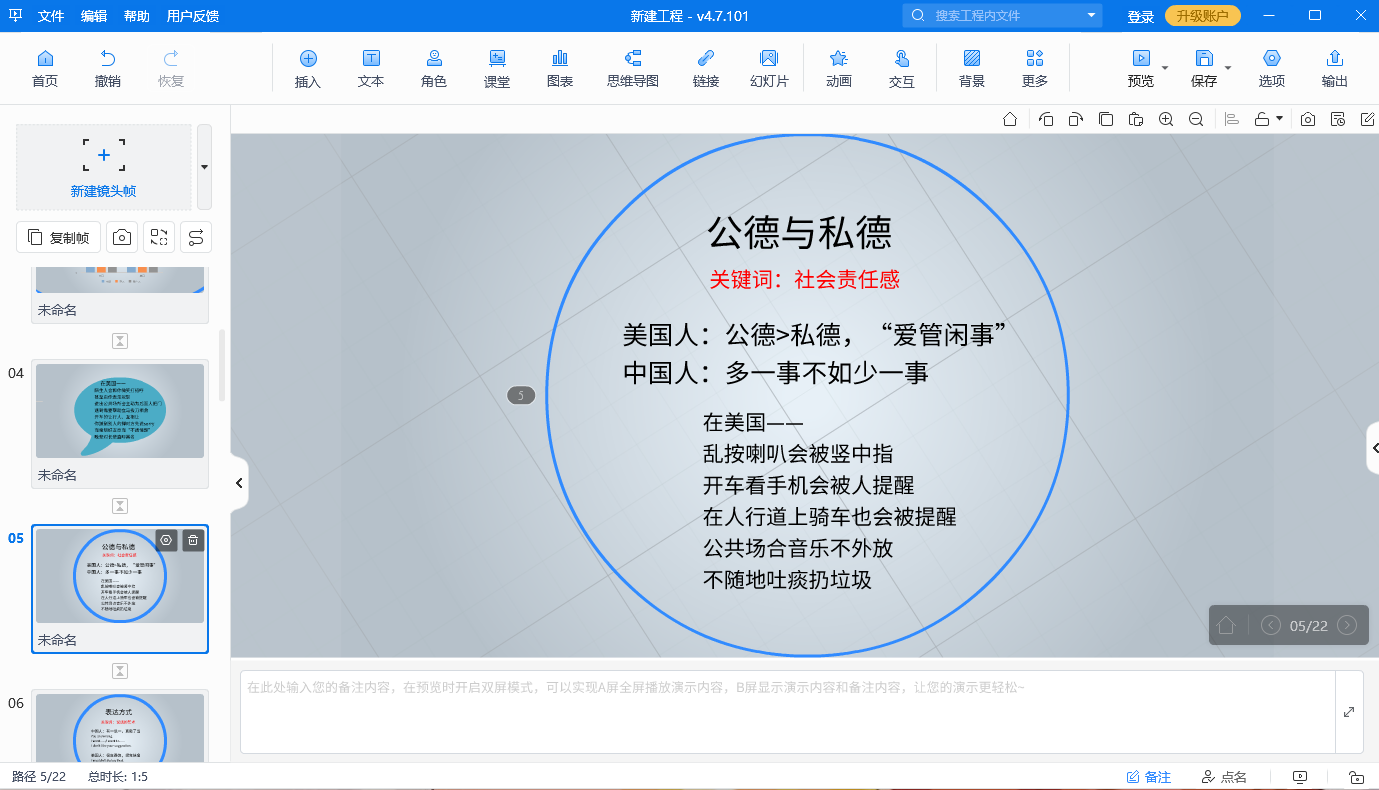Click the edit note icon in canvas toolbar
This screenshot has width=1379, height=790.
(x=1368, y=119)
